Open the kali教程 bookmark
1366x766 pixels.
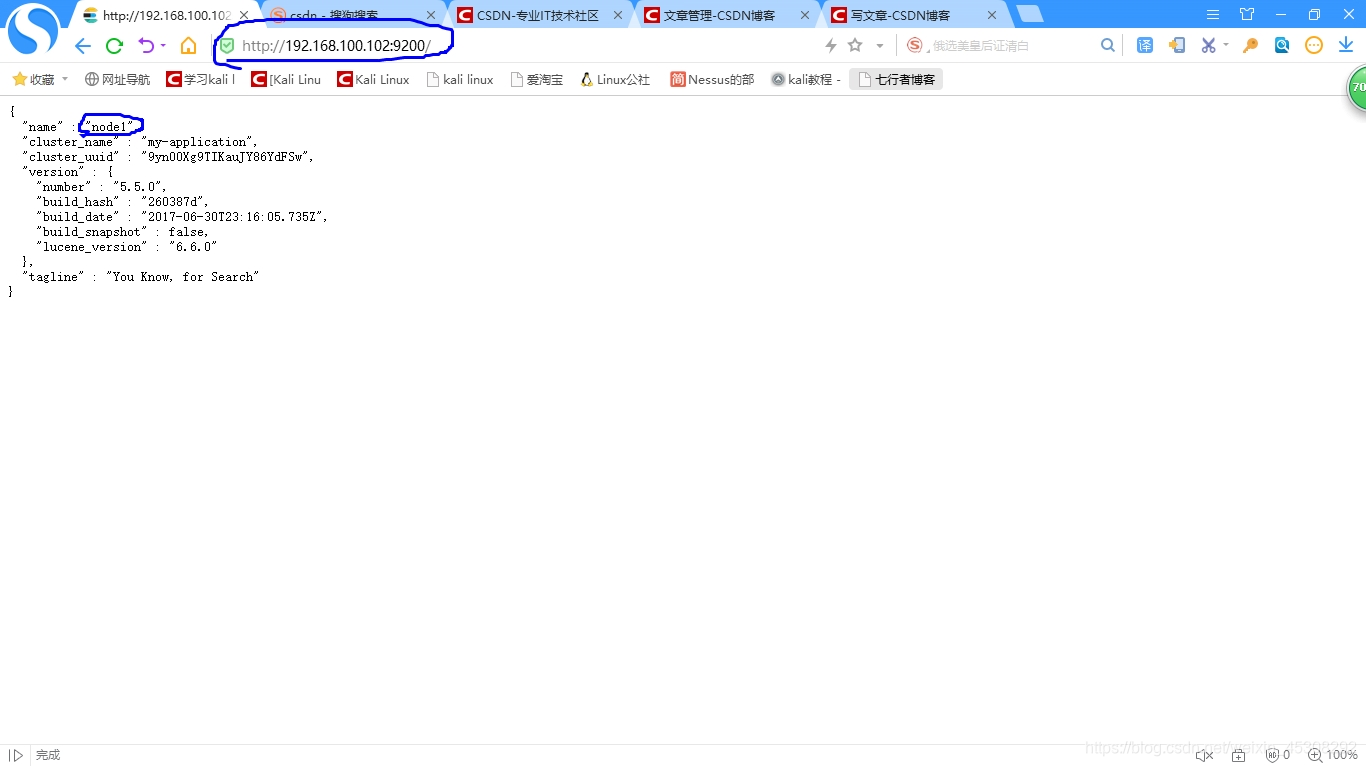click(x=807, y=79)
